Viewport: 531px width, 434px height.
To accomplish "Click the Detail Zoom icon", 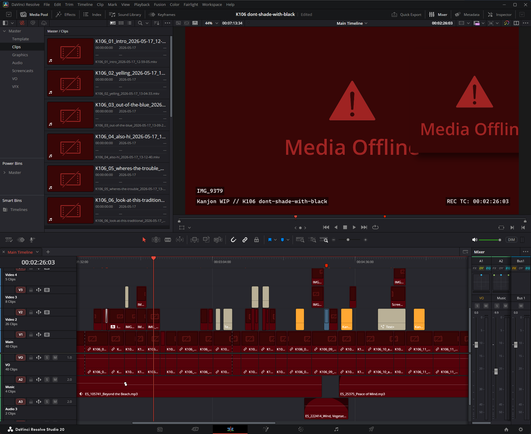I will pos(313,240).
